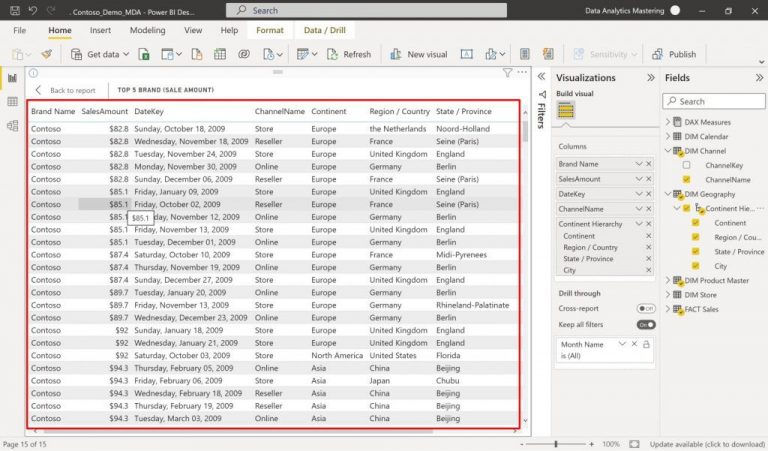Viewport: 768px width, 451px height.
Task: Publish the report
Action: click(x=674, y=54)
